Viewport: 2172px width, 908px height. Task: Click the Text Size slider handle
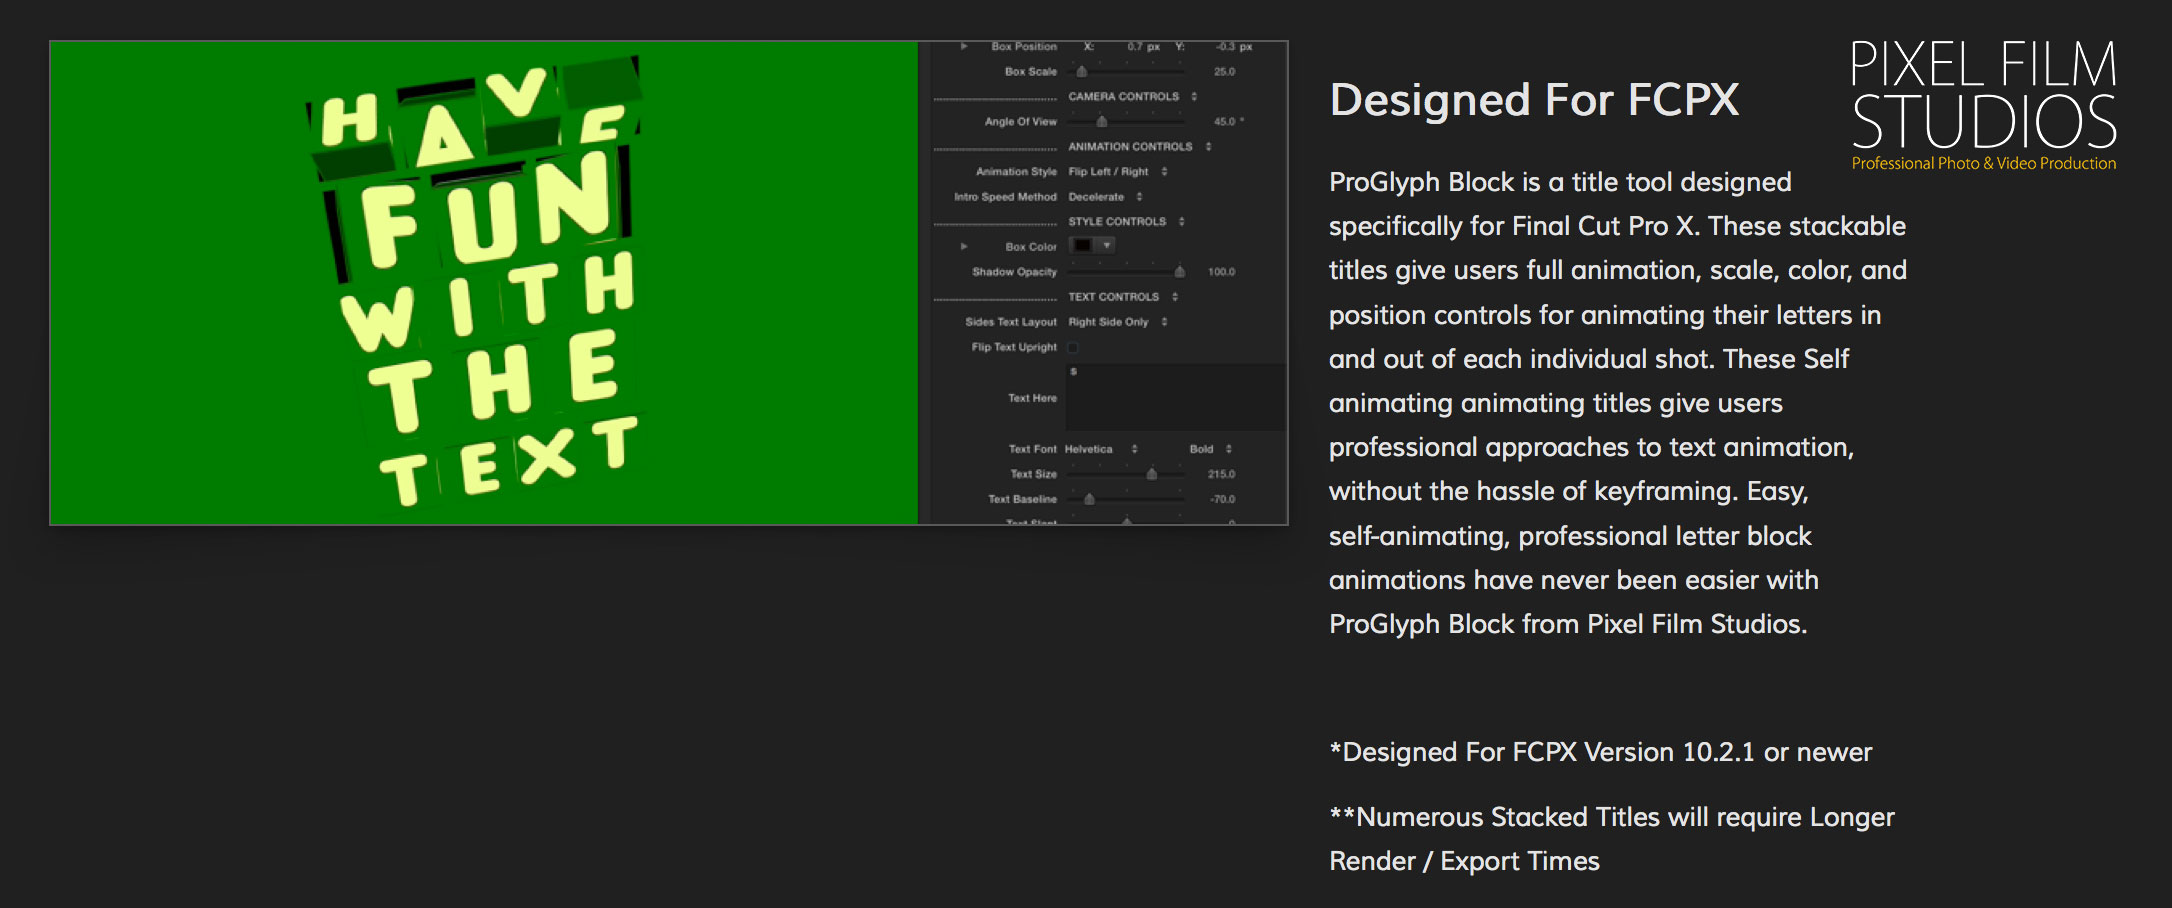tap(1152, 474)
